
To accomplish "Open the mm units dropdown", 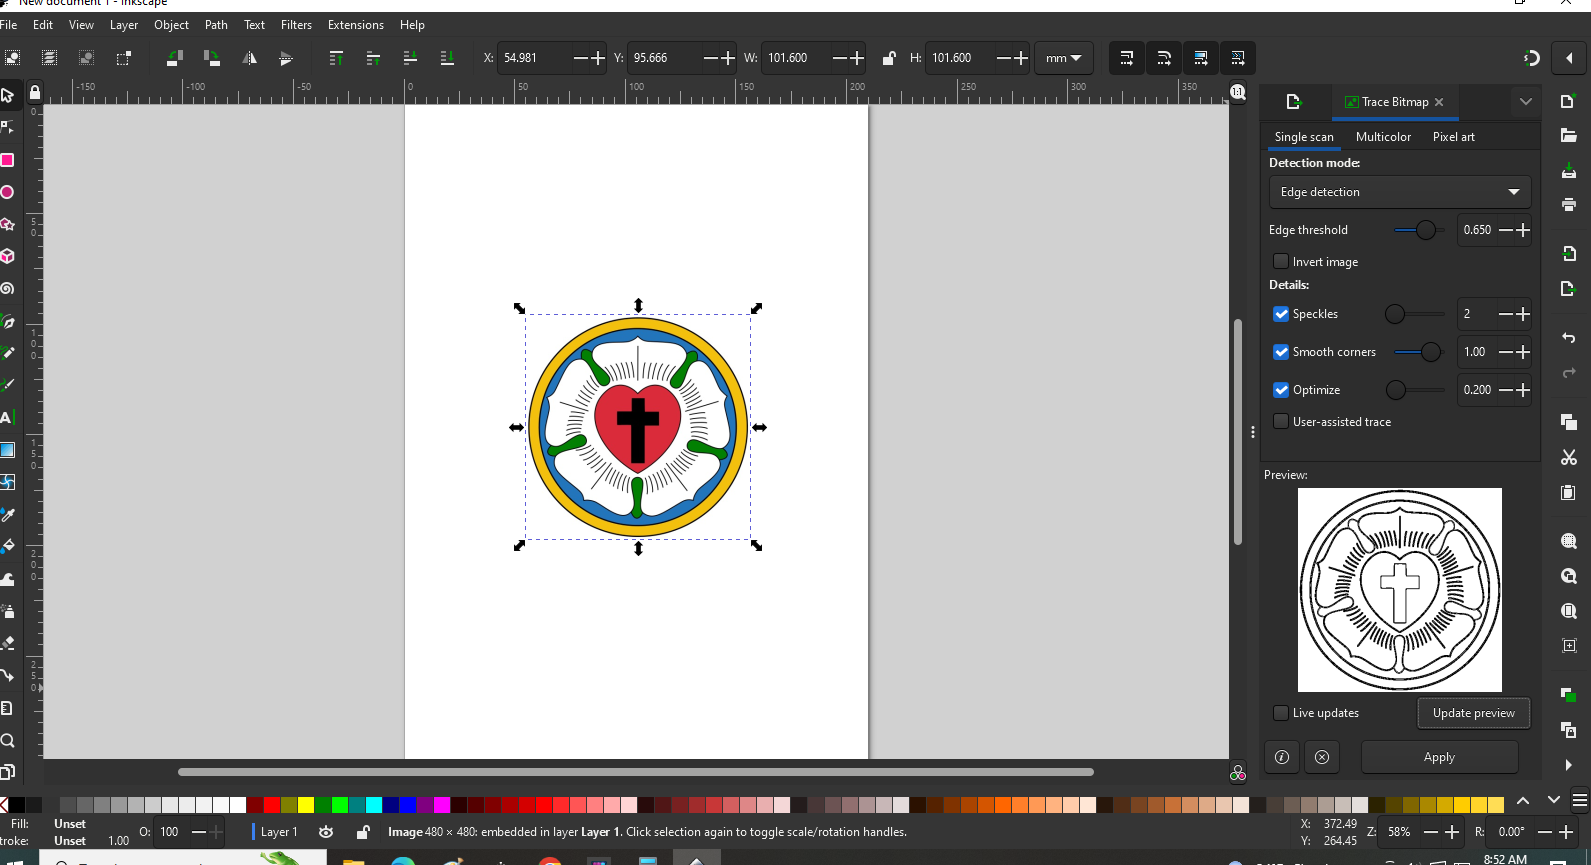I will 1063,59.
